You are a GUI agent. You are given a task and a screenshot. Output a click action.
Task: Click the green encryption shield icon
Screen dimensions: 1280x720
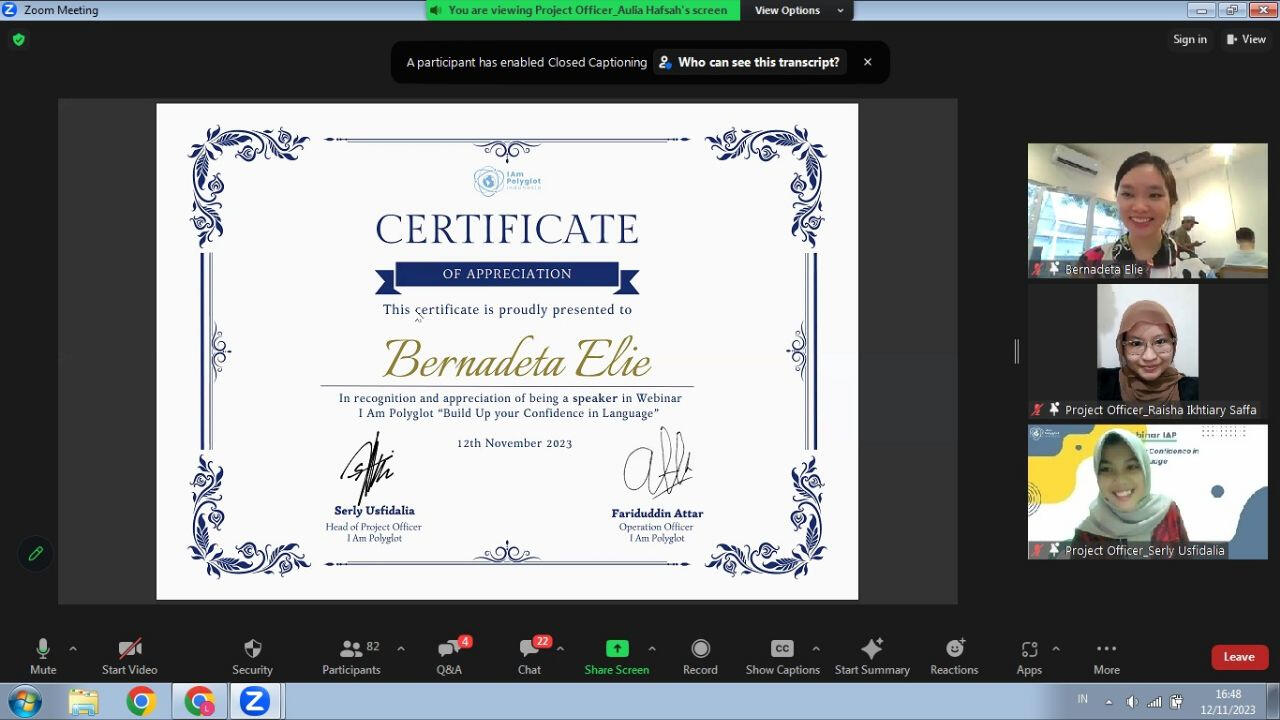[18, 40]
